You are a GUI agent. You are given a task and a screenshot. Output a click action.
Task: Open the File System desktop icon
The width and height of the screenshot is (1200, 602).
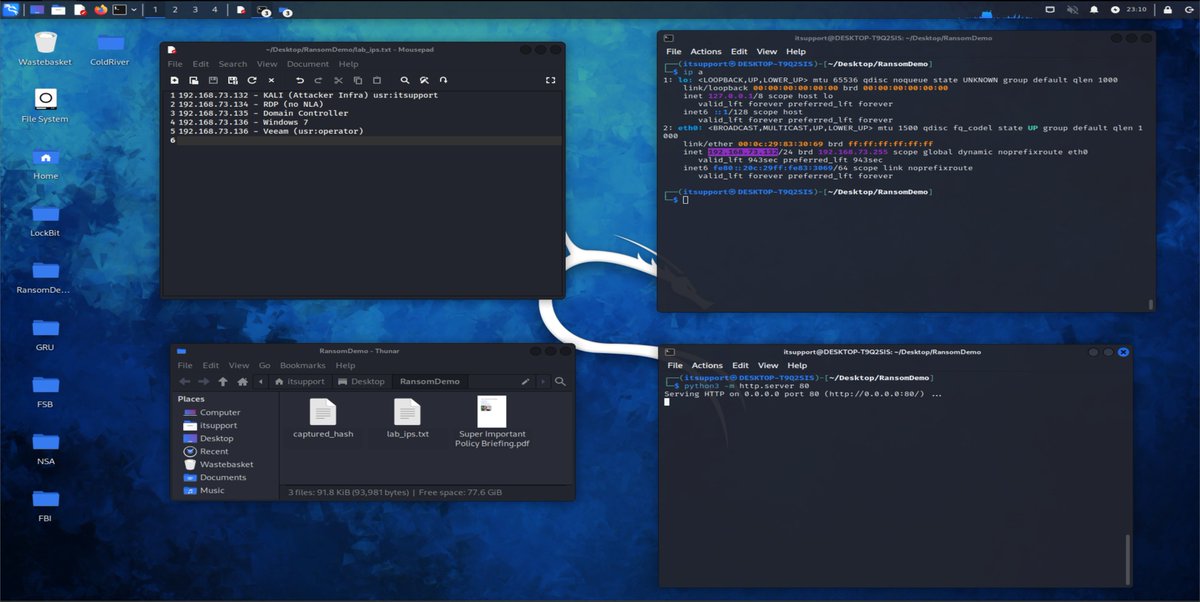[45, 107]
